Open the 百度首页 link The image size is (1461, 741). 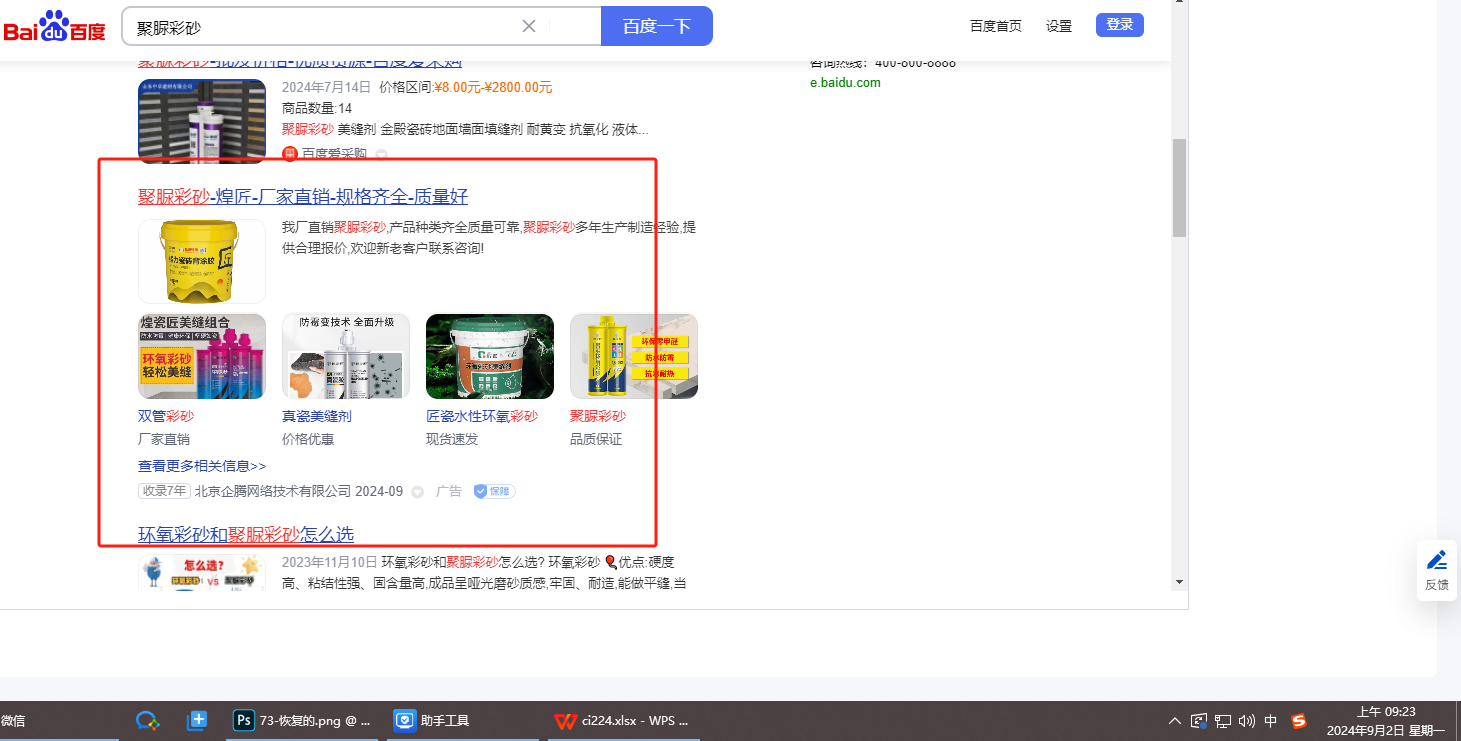click(996, 26)
